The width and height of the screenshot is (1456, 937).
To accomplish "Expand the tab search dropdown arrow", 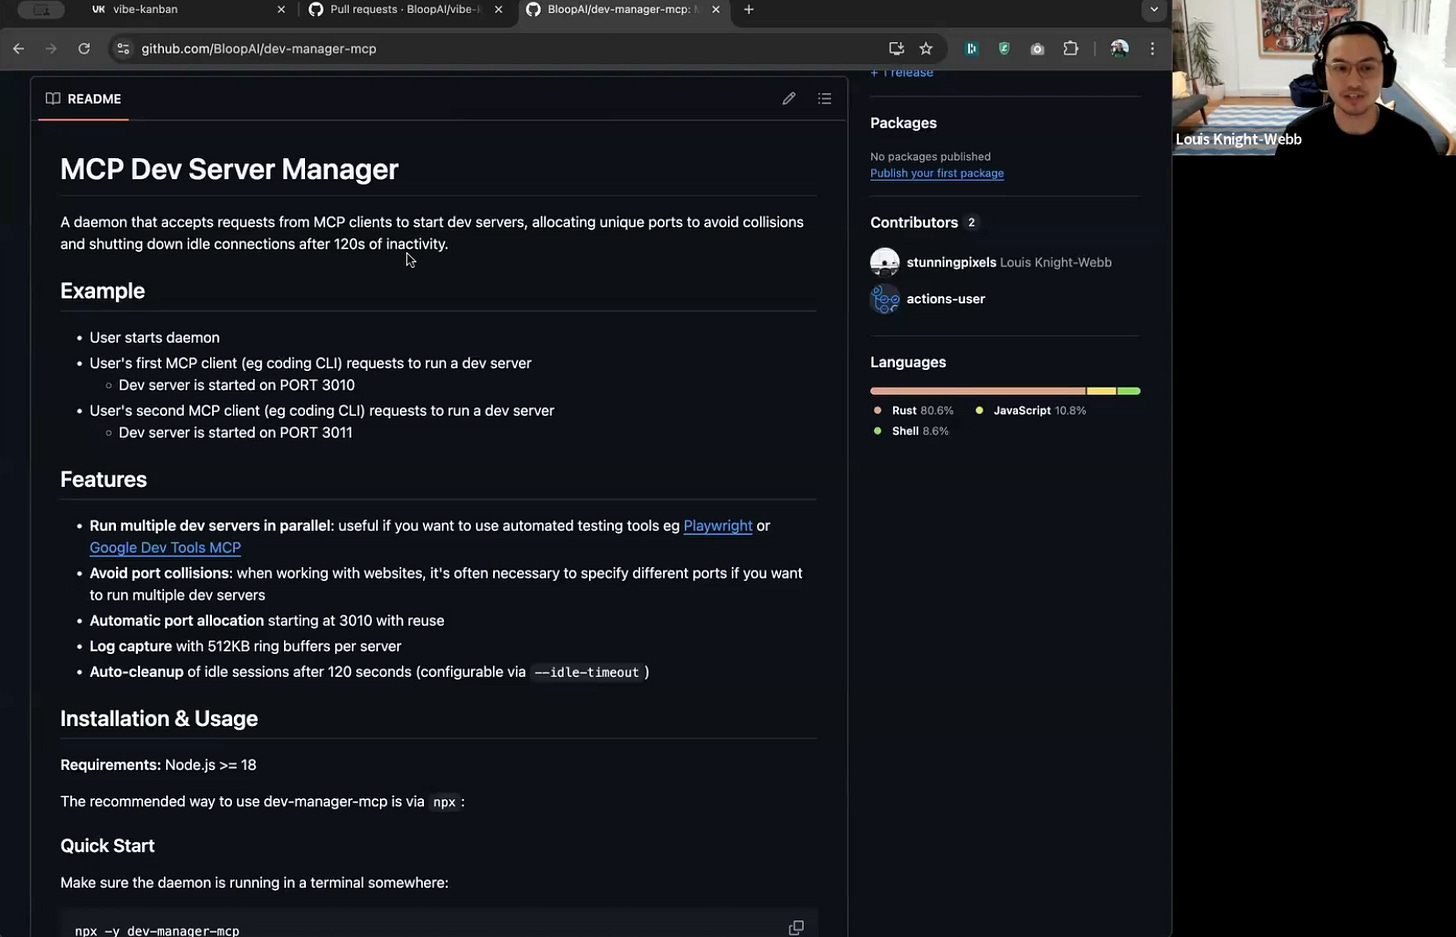I will [x=1154, y=9].
